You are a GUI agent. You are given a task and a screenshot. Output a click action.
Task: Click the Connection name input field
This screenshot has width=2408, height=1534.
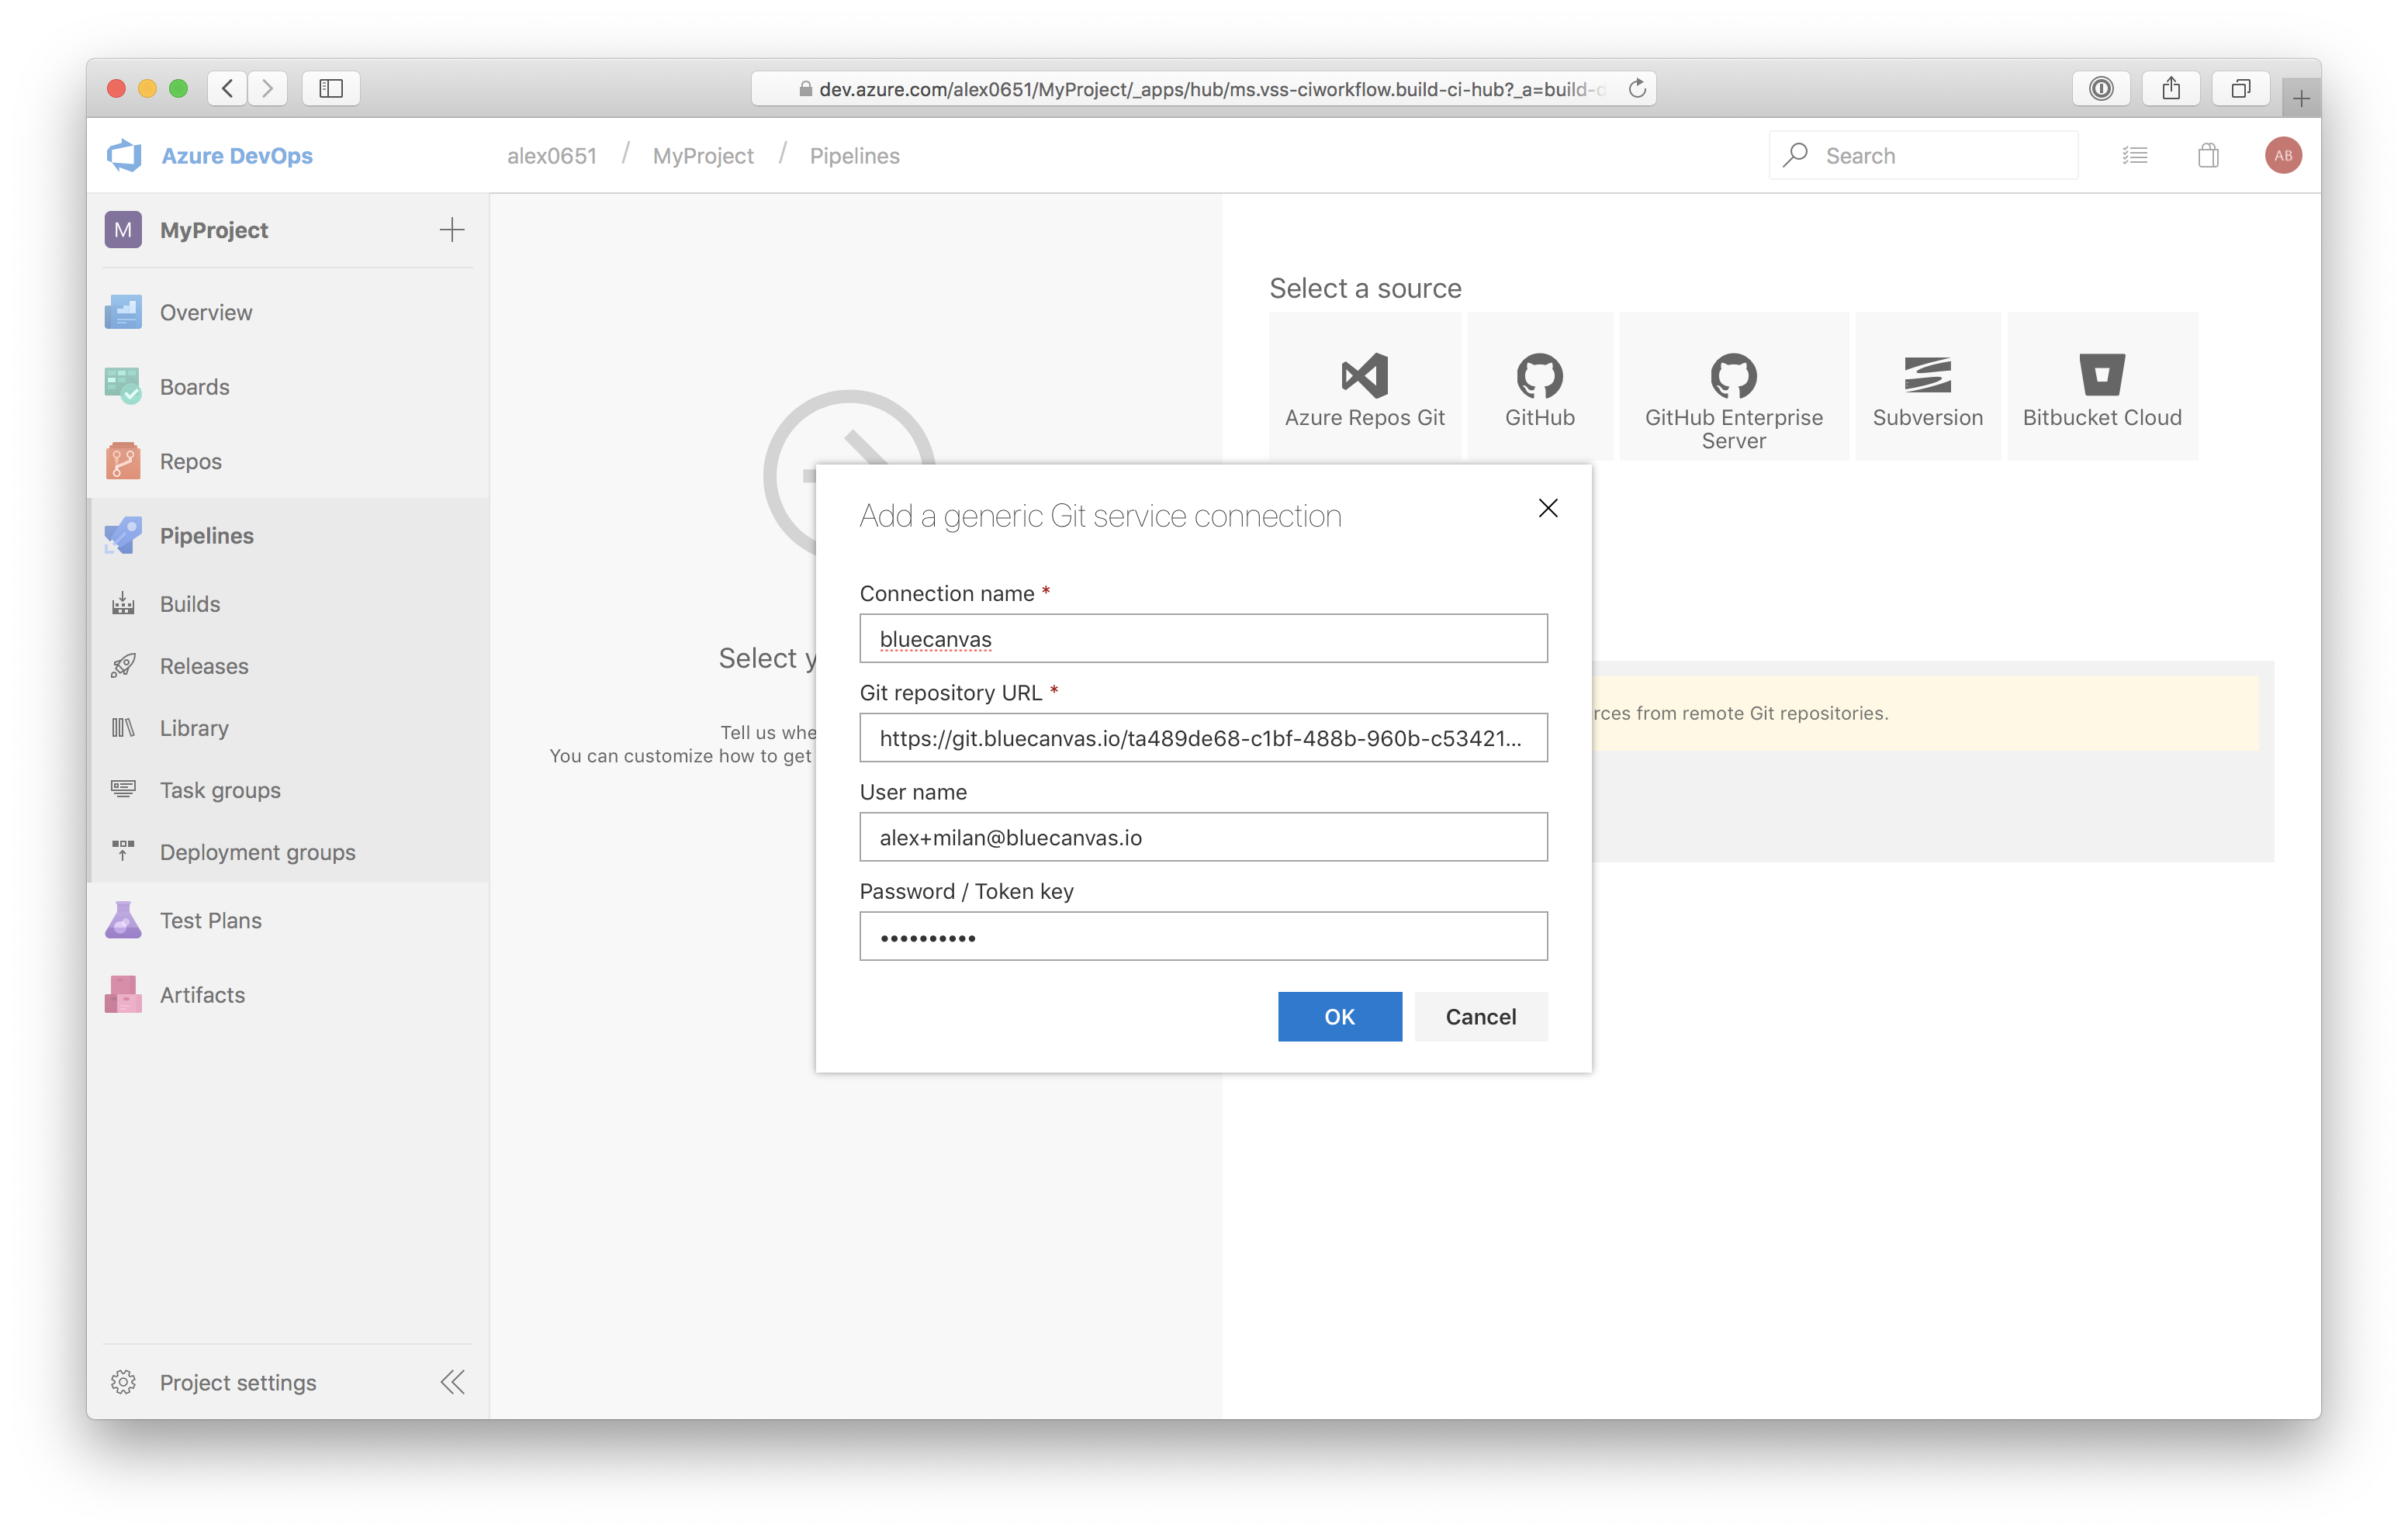pyautogui.click(x=1203, y=638)
